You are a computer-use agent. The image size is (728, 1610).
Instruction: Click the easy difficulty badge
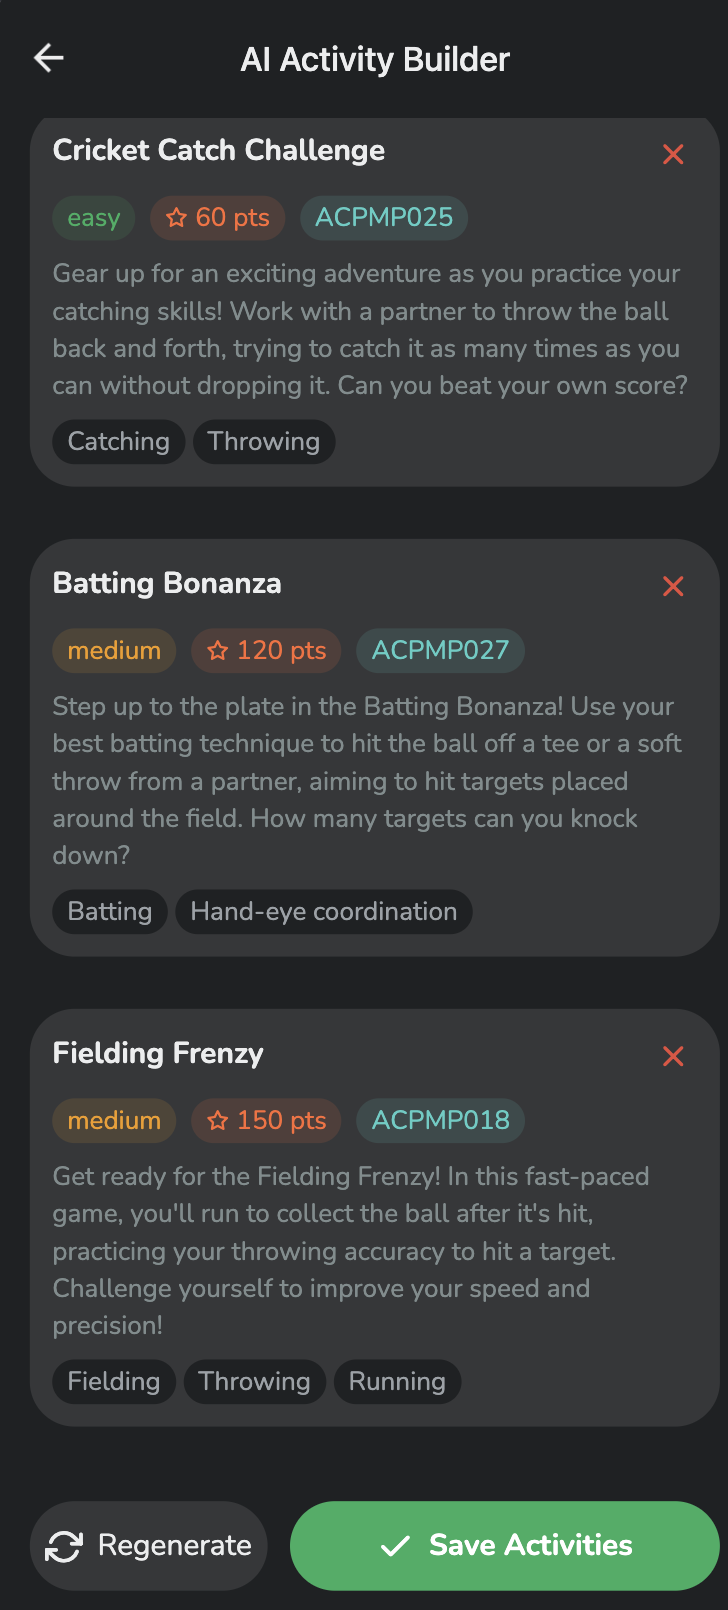93,217
